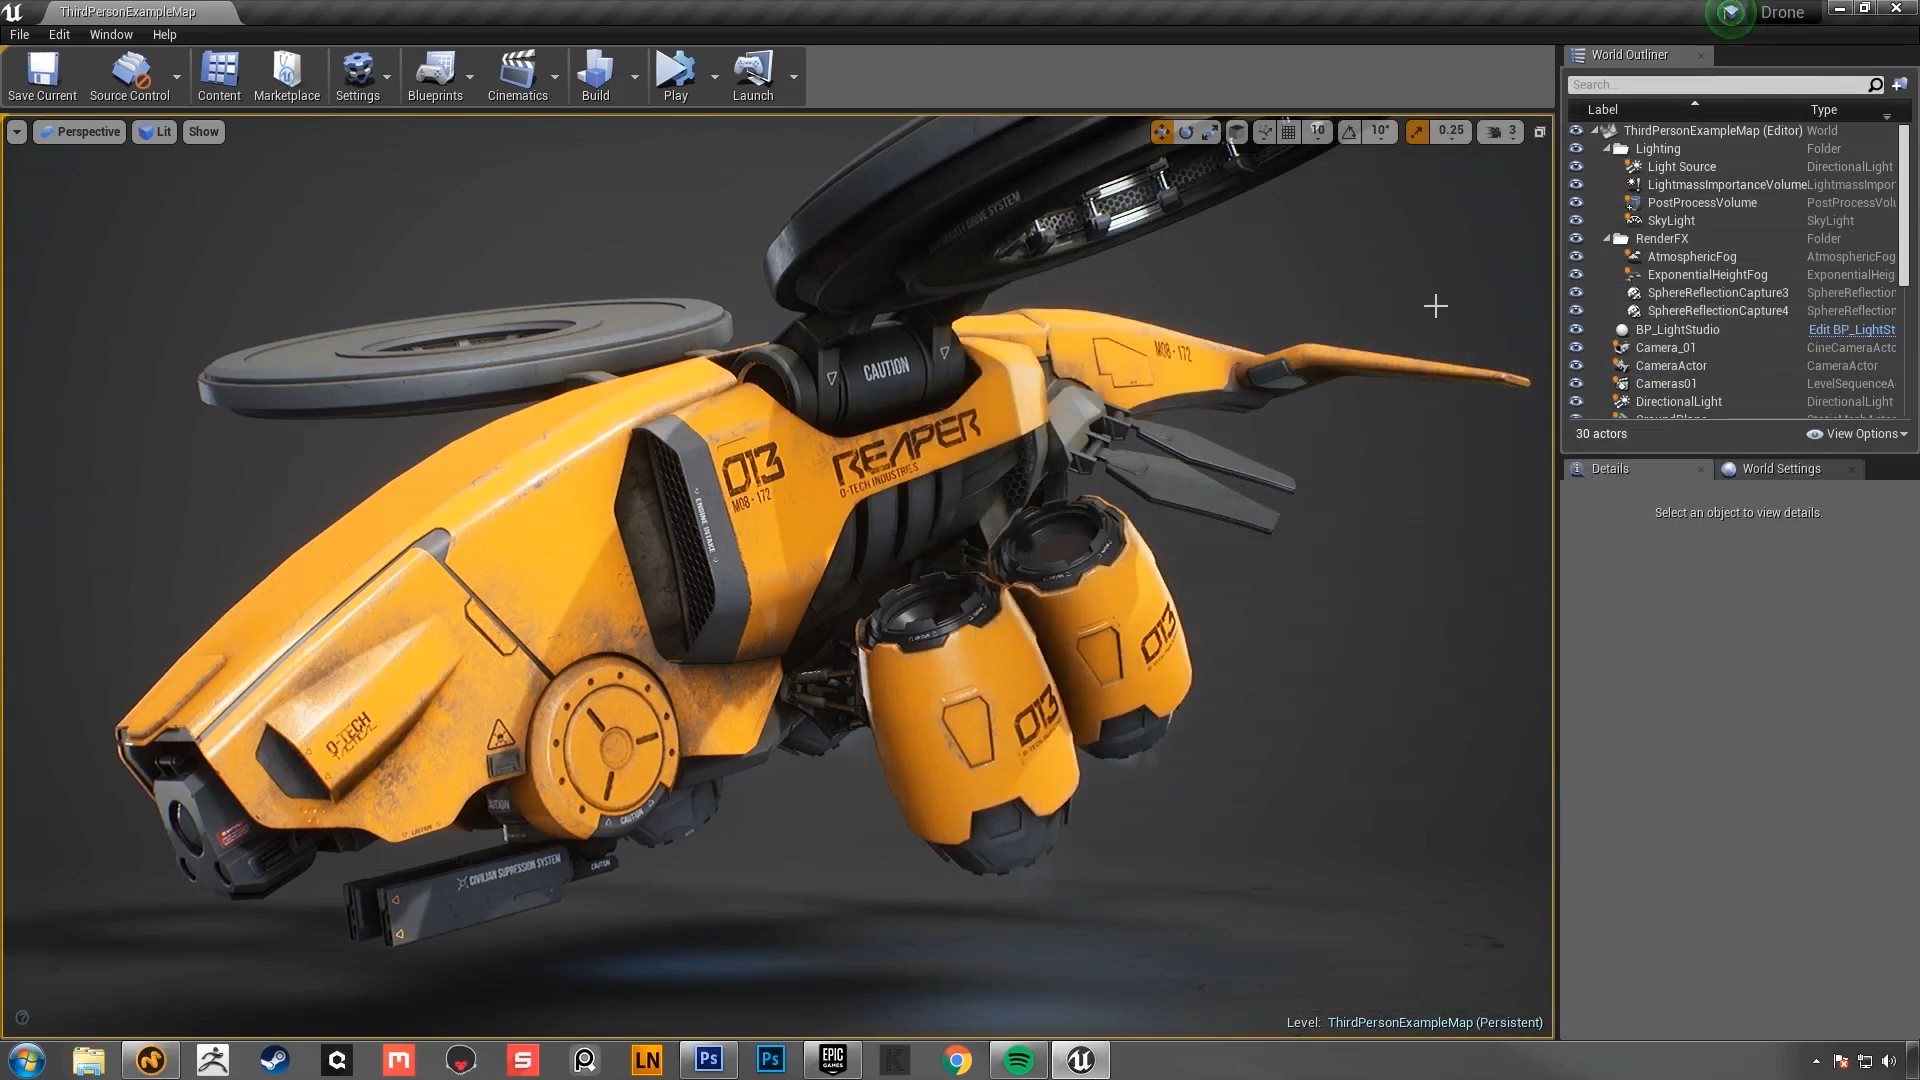Open the Cinematics toolbar icon
The image size is (1920, 1080).
518,70
